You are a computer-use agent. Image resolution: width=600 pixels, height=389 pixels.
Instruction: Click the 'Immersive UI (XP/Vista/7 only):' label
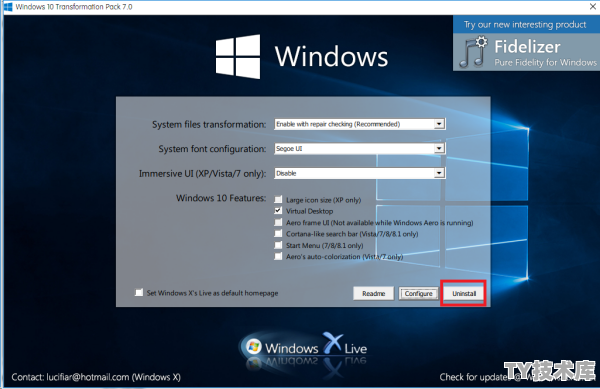click(202, 174)
